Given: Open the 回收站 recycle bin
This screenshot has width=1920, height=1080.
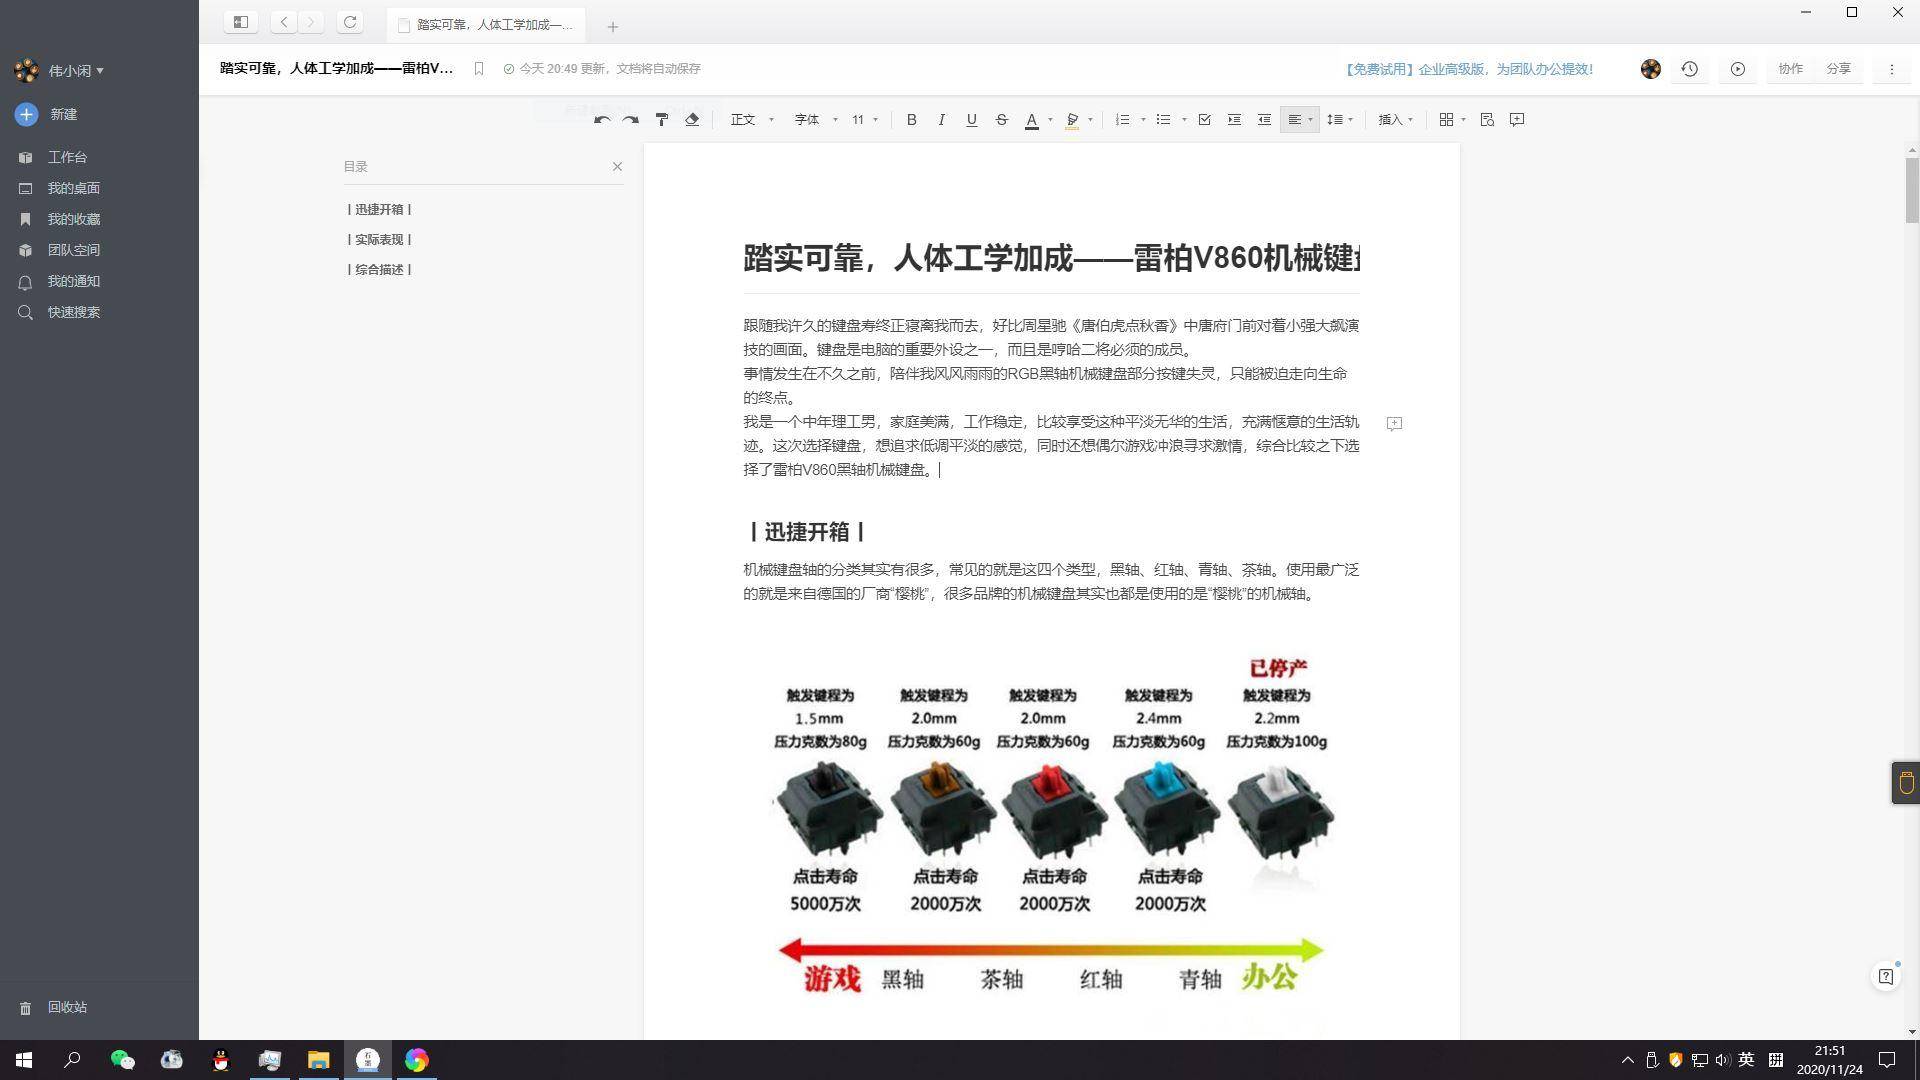Looking at the screenshot, I should click(54, 1007).
